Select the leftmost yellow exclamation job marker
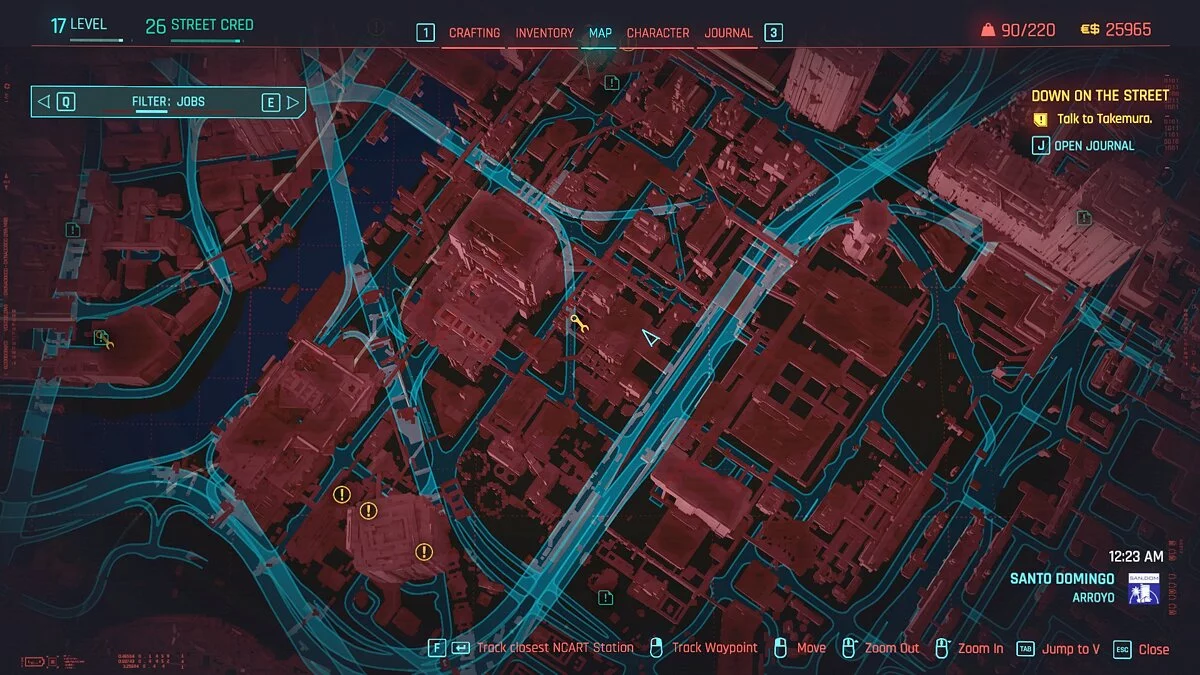1200x675 pixels. [342, 494]
